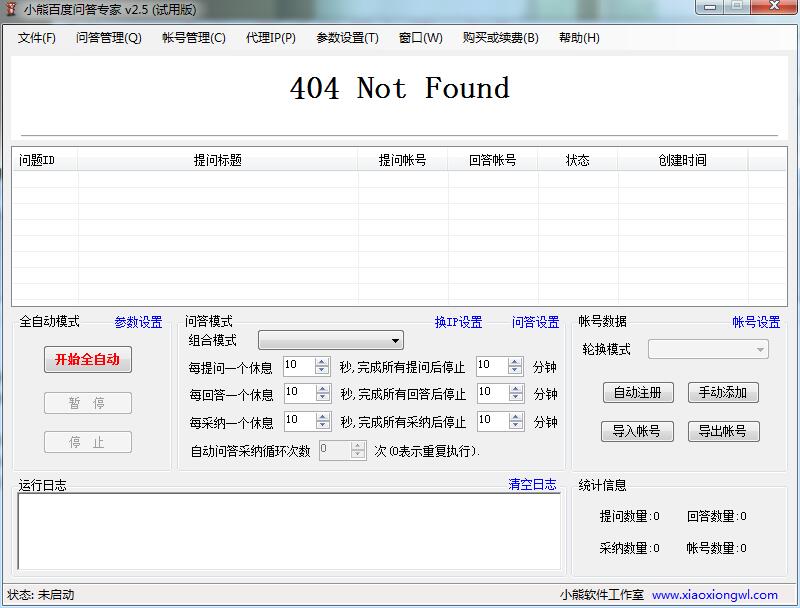Click the 暂停 pause button
The image size is (800, 608).
(87, 403)
